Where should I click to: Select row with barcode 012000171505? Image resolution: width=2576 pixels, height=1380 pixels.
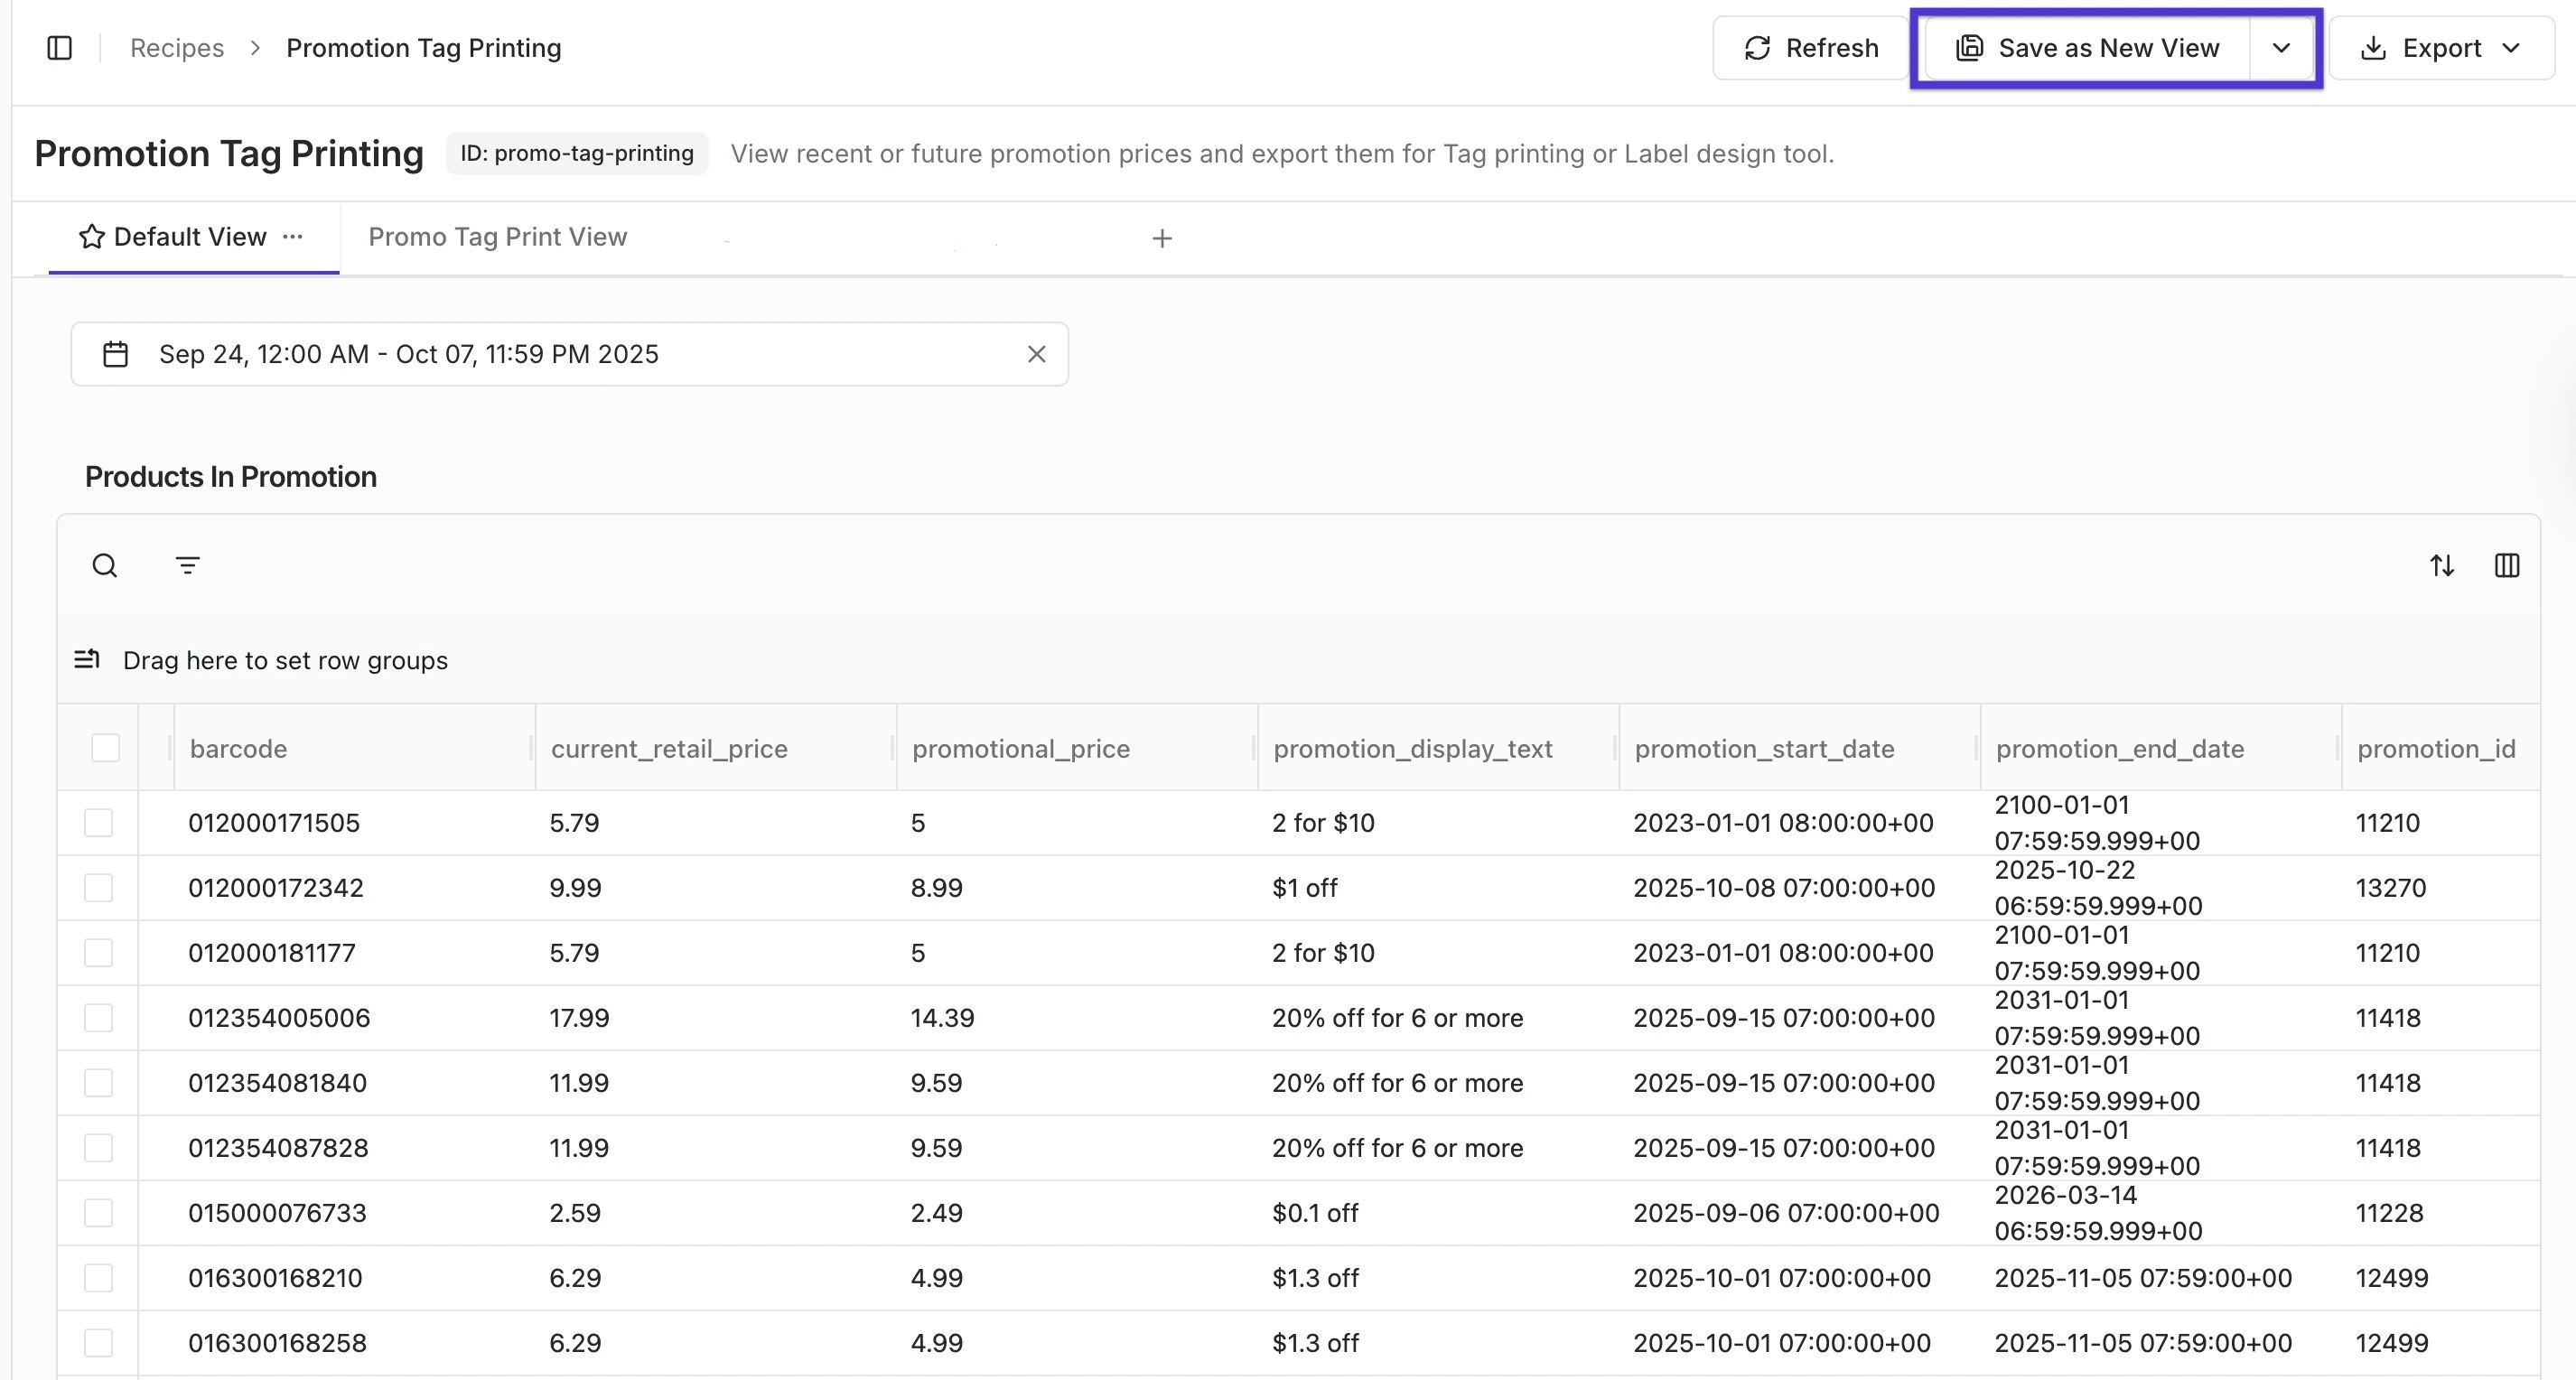tap(98, 823)
